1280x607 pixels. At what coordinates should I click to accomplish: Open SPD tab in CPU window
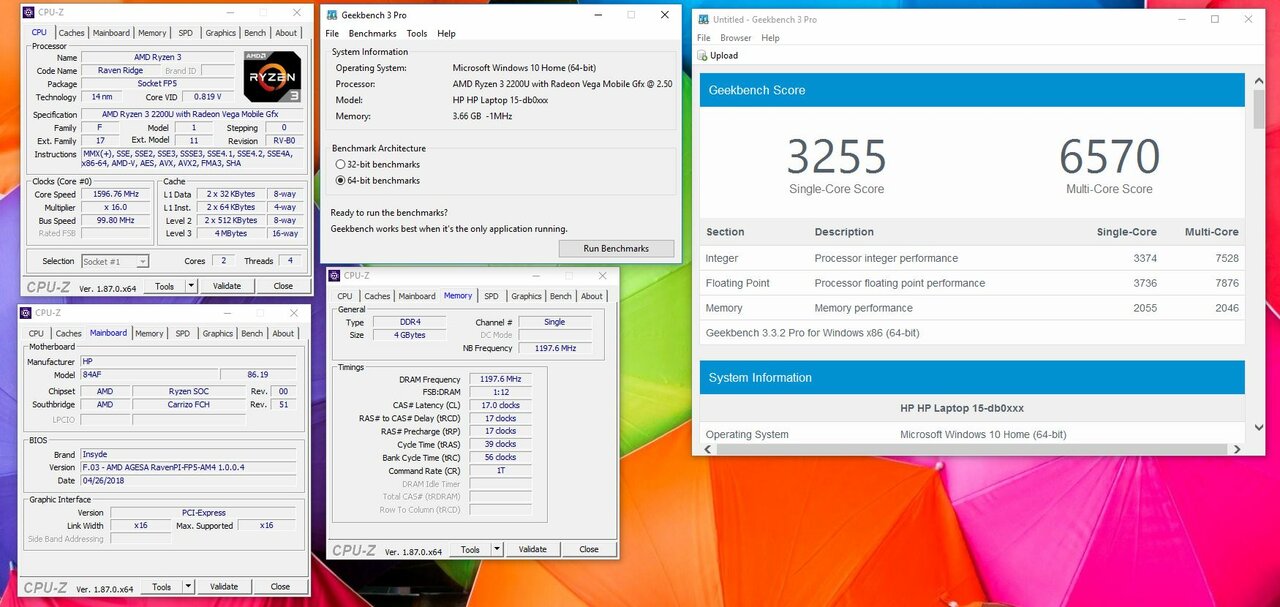[186, 33]
